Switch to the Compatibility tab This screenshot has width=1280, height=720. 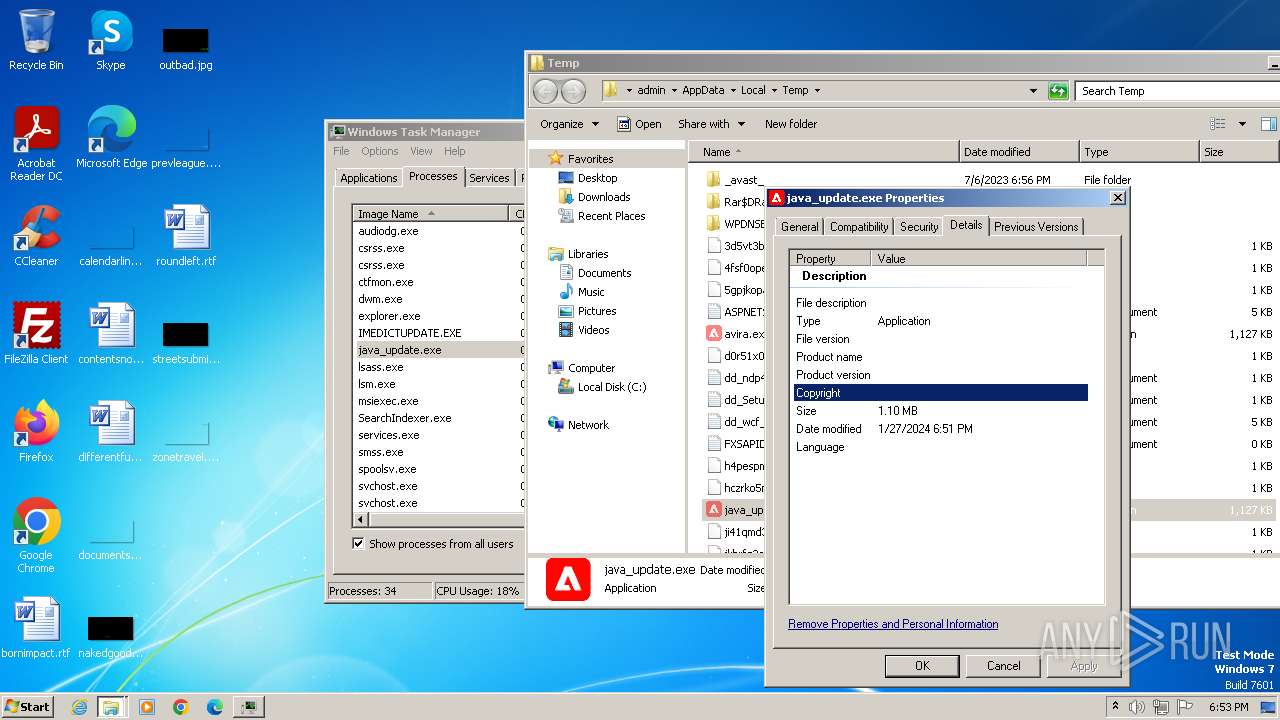[x=859, y=227]
